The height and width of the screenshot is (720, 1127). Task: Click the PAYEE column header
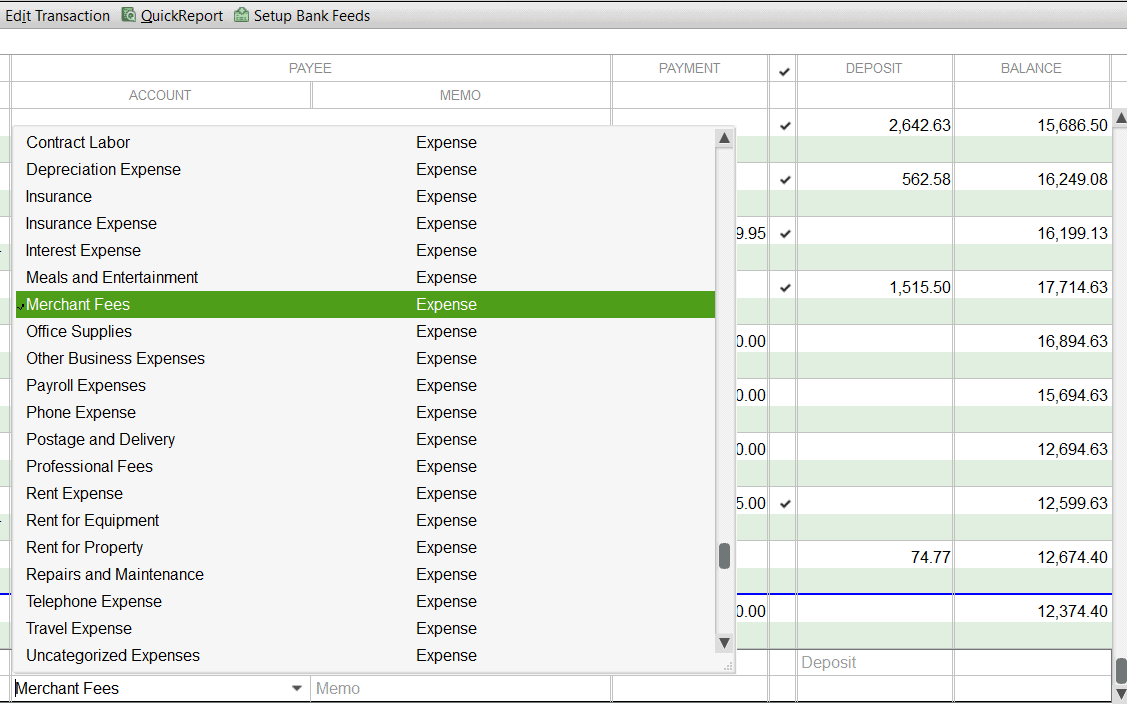coord(310,68)
